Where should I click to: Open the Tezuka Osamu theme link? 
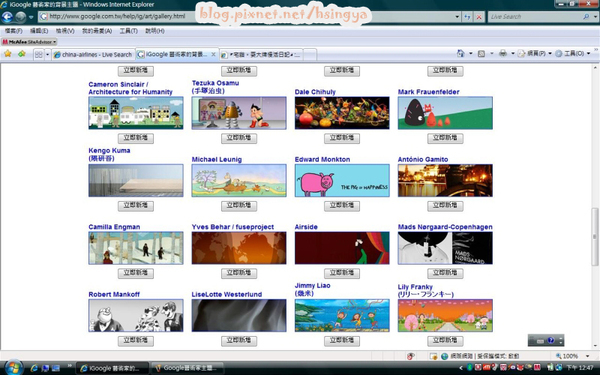point(215,87)
